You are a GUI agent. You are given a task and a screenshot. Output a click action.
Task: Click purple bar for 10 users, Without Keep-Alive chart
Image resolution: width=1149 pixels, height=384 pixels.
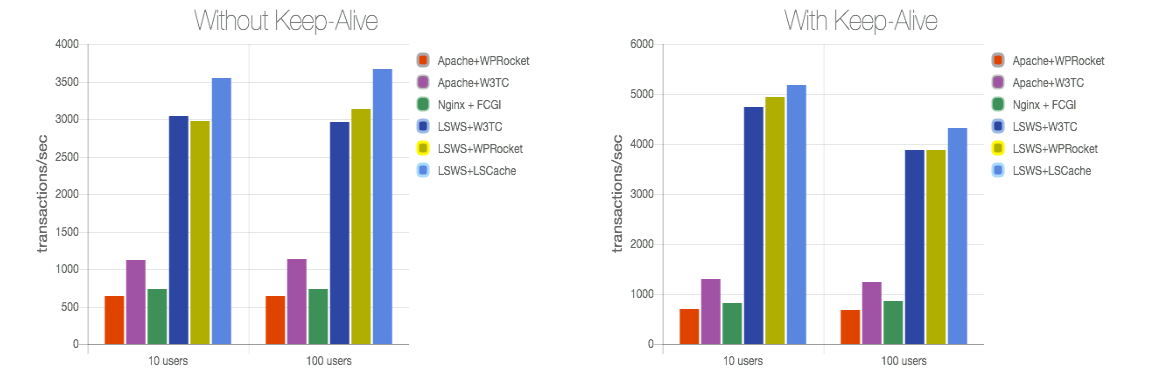(136, 302)
